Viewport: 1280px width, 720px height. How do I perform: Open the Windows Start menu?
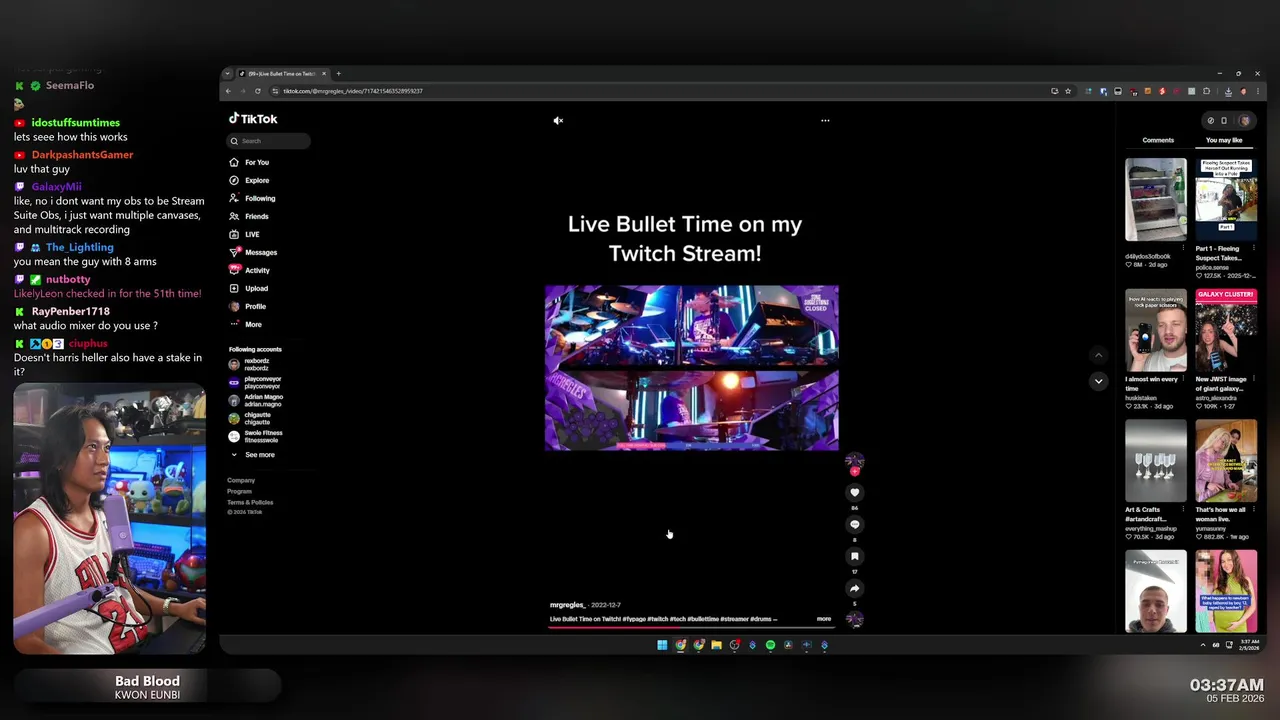tap(662, 645)
